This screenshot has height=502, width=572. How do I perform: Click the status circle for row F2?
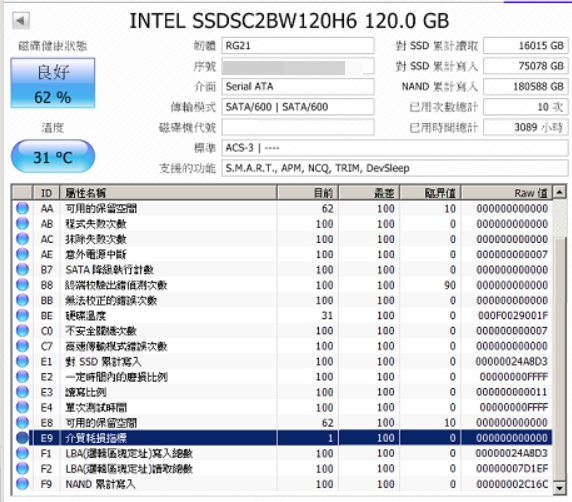22,469
